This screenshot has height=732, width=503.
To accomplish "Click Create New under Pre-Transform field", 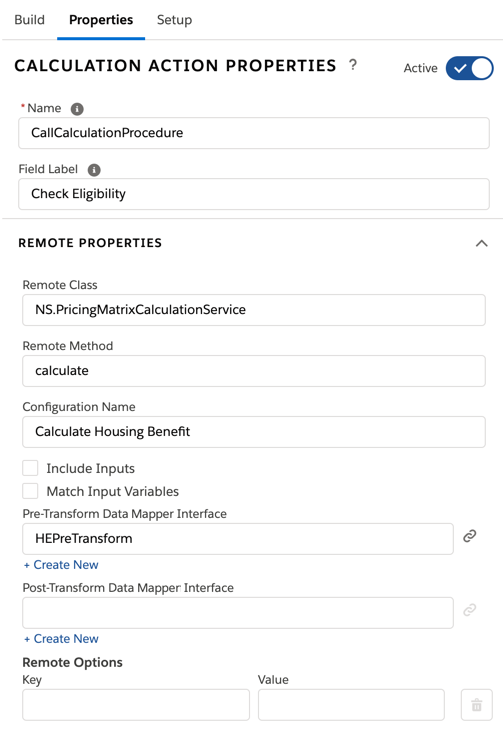I will [x=61, y=565].
